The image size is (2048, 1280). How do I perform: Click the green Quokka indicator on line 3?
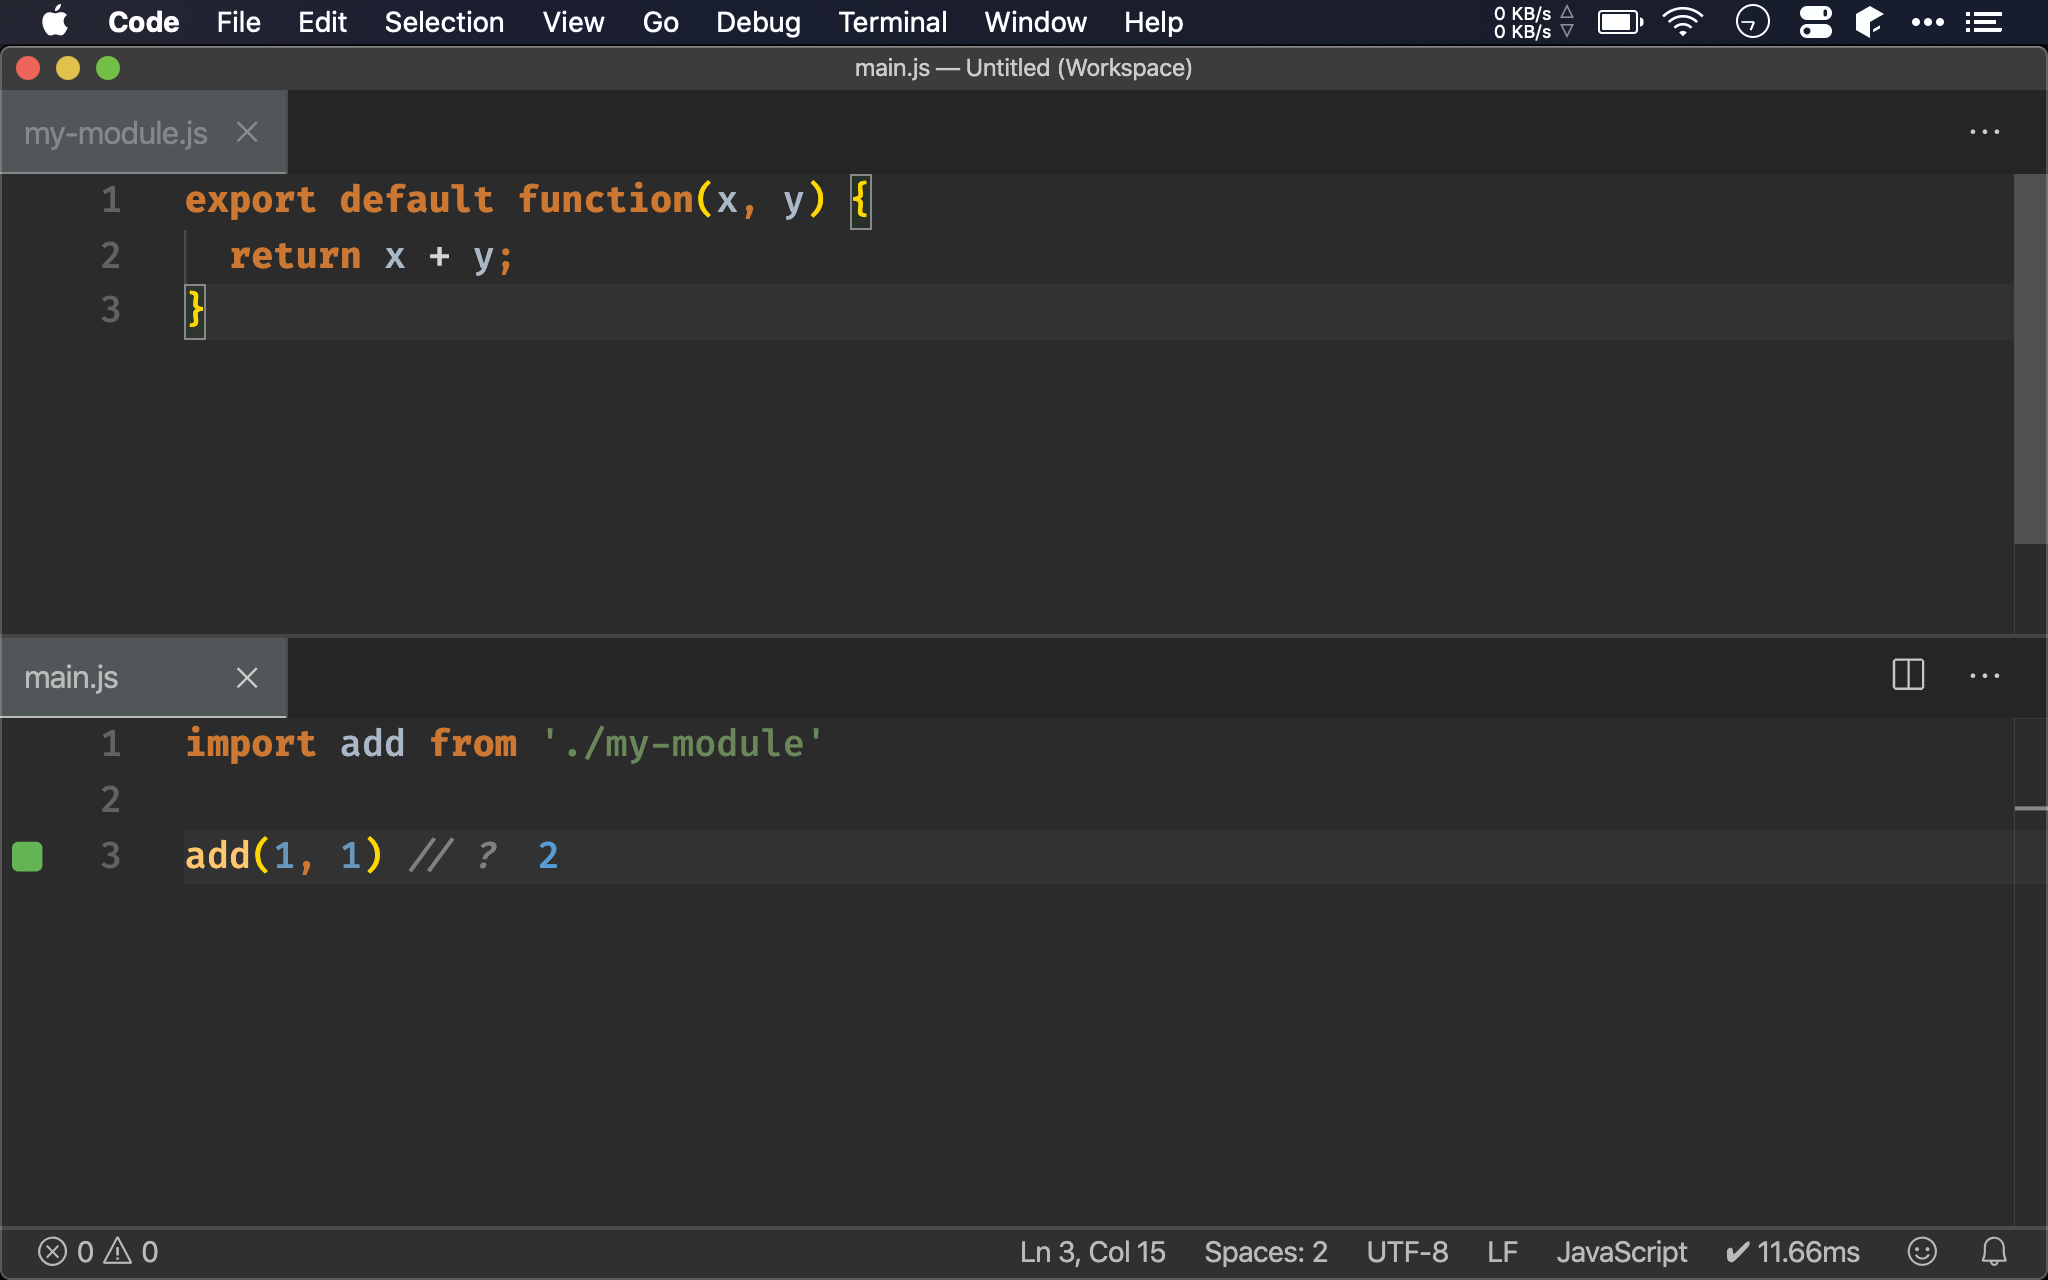coord(27,856)
